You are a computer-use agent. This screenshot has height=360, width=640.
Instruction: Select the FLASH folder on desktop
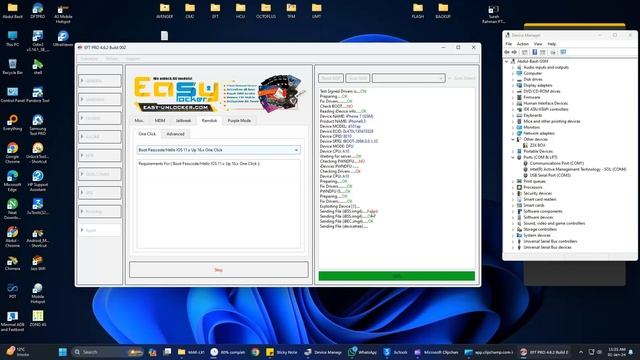tap(418, 11)
